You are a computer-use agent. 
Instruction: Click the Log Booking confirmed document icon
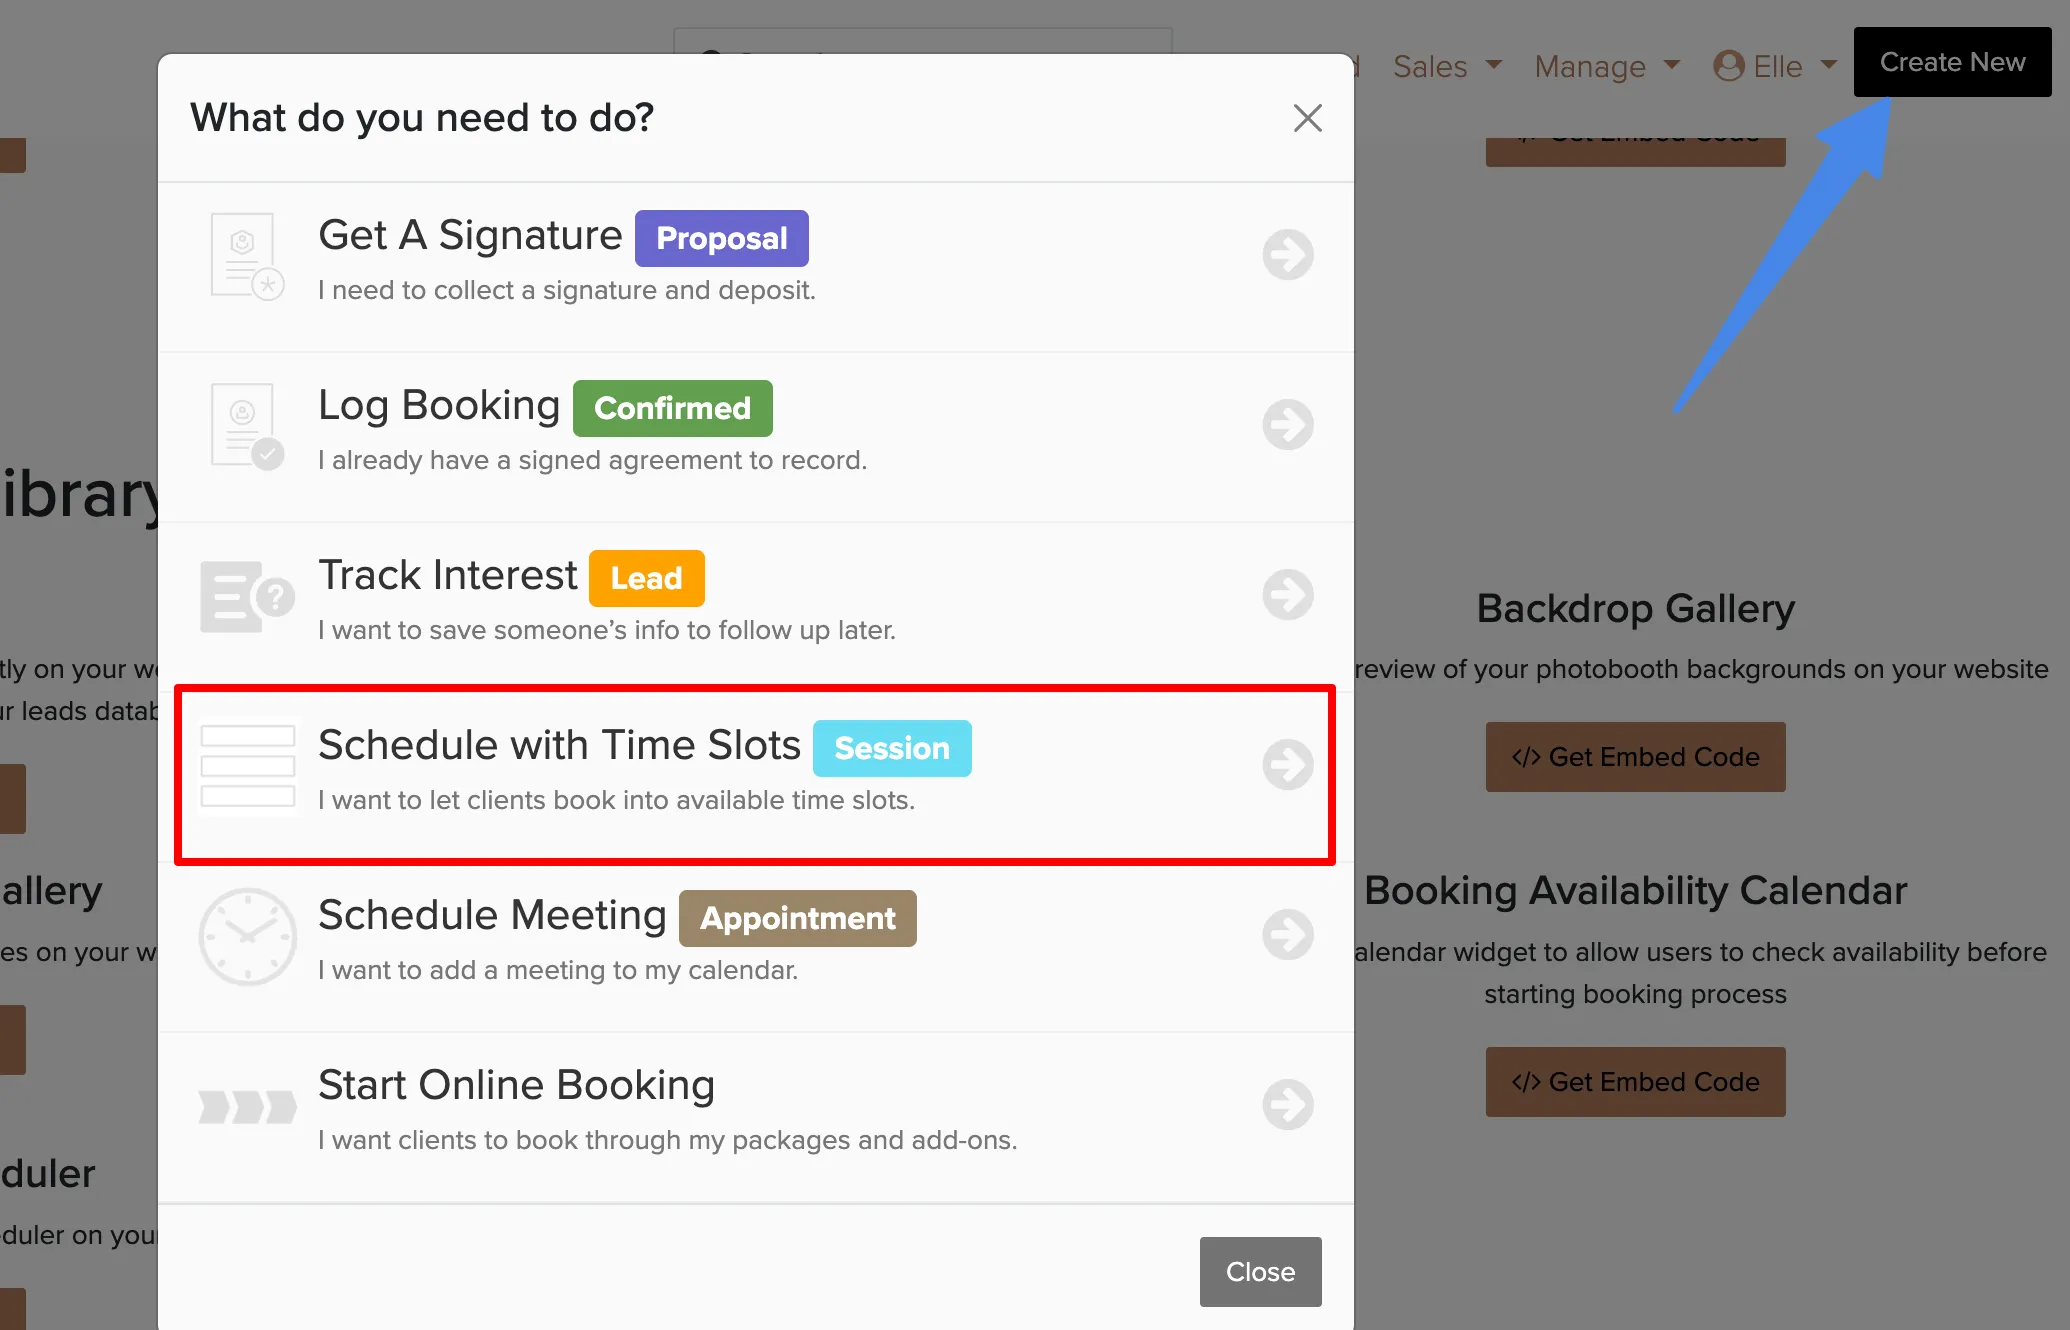tap(247, 426)
